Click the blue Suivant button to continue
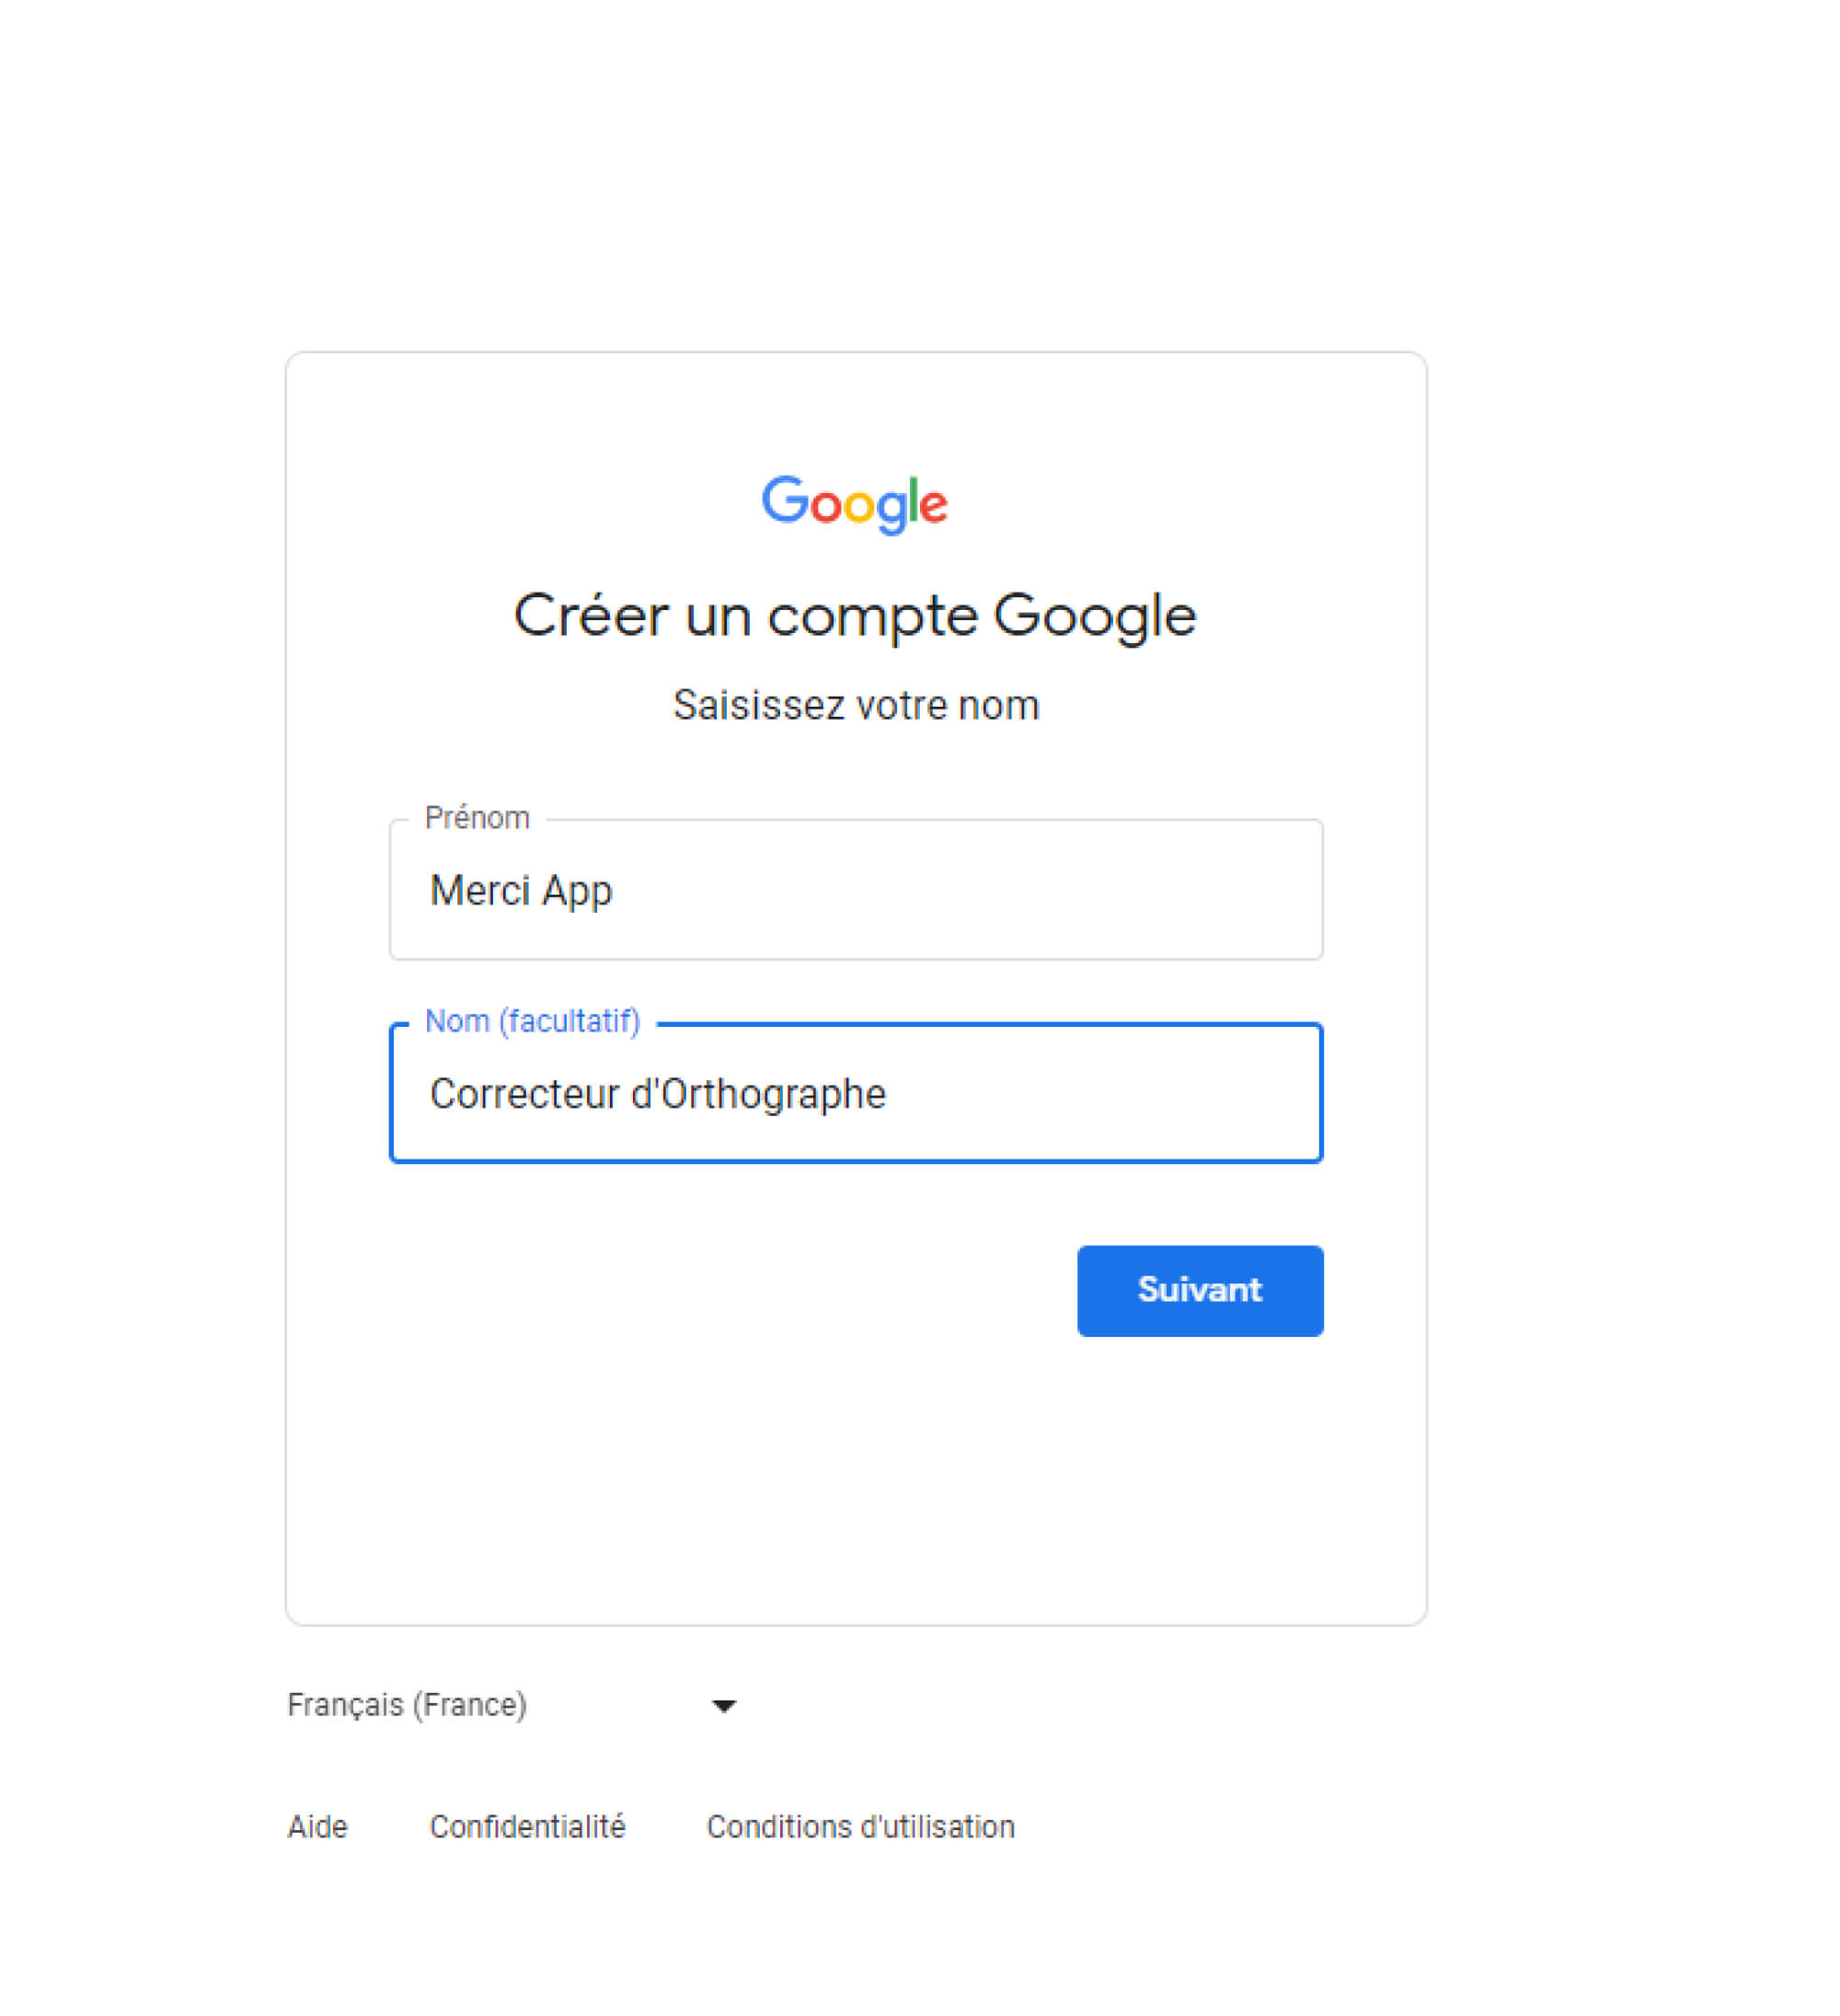 (x=1199, y=1290)
